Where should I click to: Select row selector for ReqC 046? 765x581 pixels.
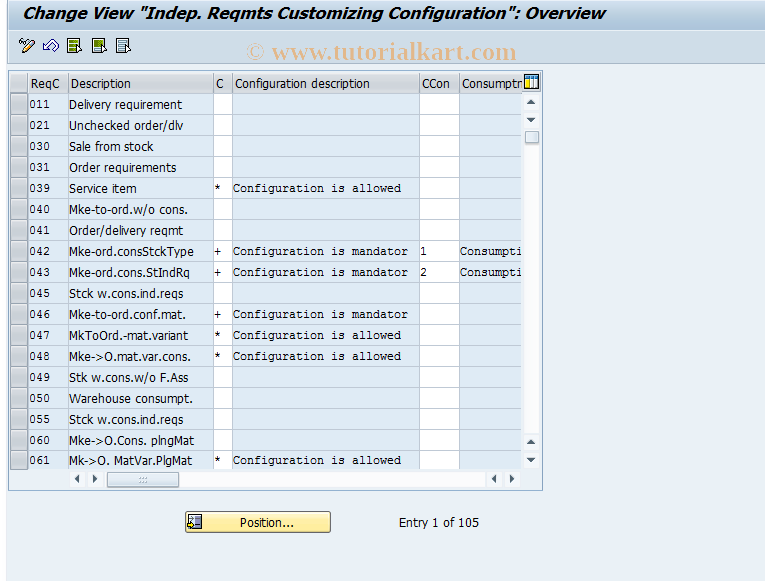point(19,314)
